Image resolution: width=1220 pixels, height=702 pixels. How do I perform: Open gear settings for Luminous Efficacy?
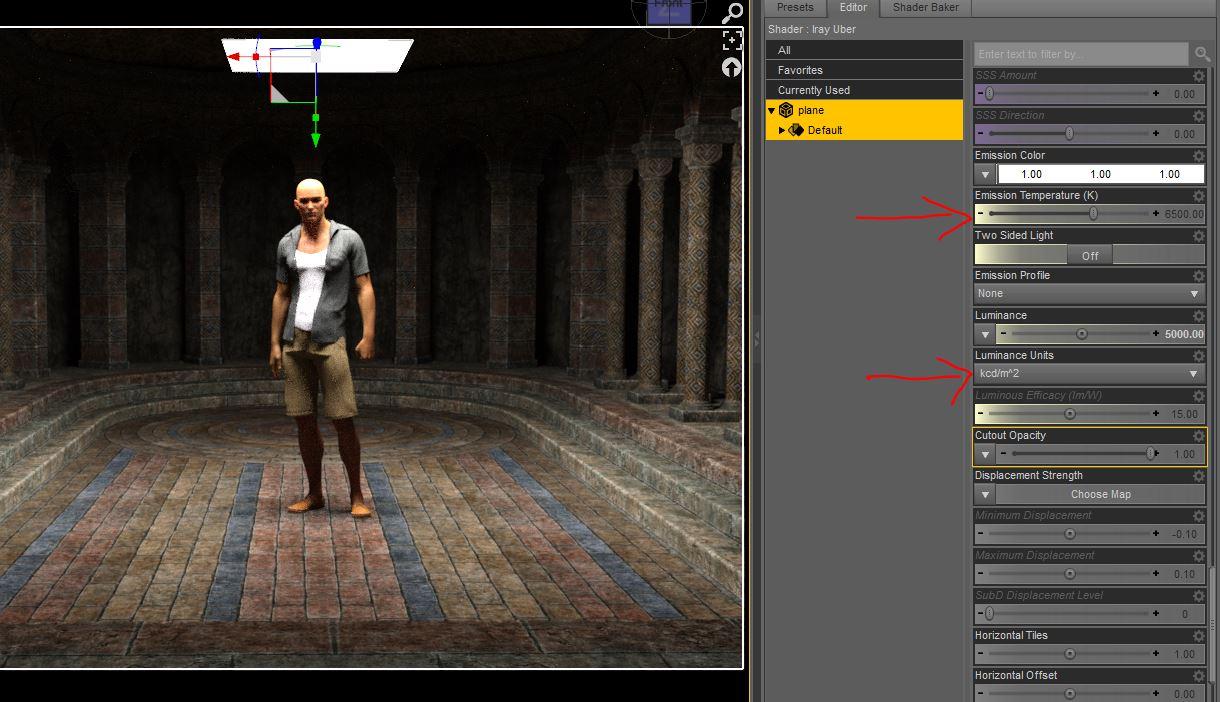point(1199,396)
